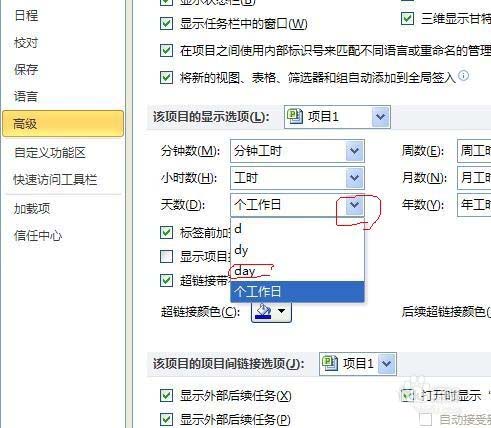This screenshot has width=491, height=428.
Task: Toggle 标签前加 checkbox
Action: [166, 232]
